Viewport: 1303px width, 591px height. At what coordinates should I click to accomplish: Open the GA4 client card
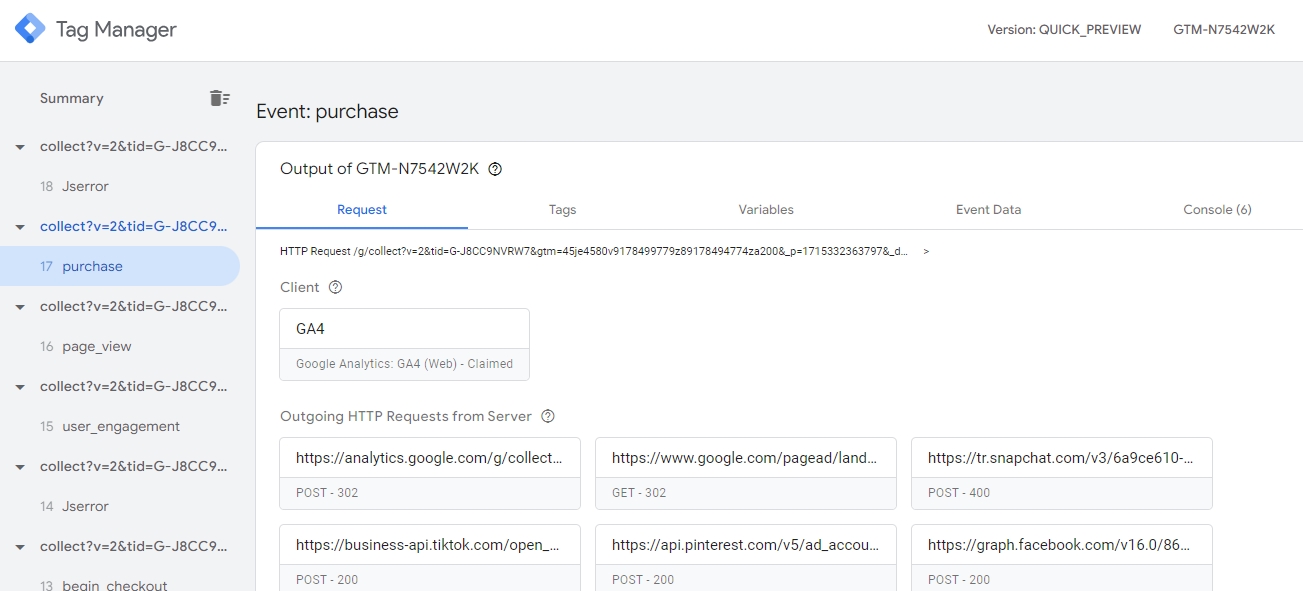[x=404, y=344]
